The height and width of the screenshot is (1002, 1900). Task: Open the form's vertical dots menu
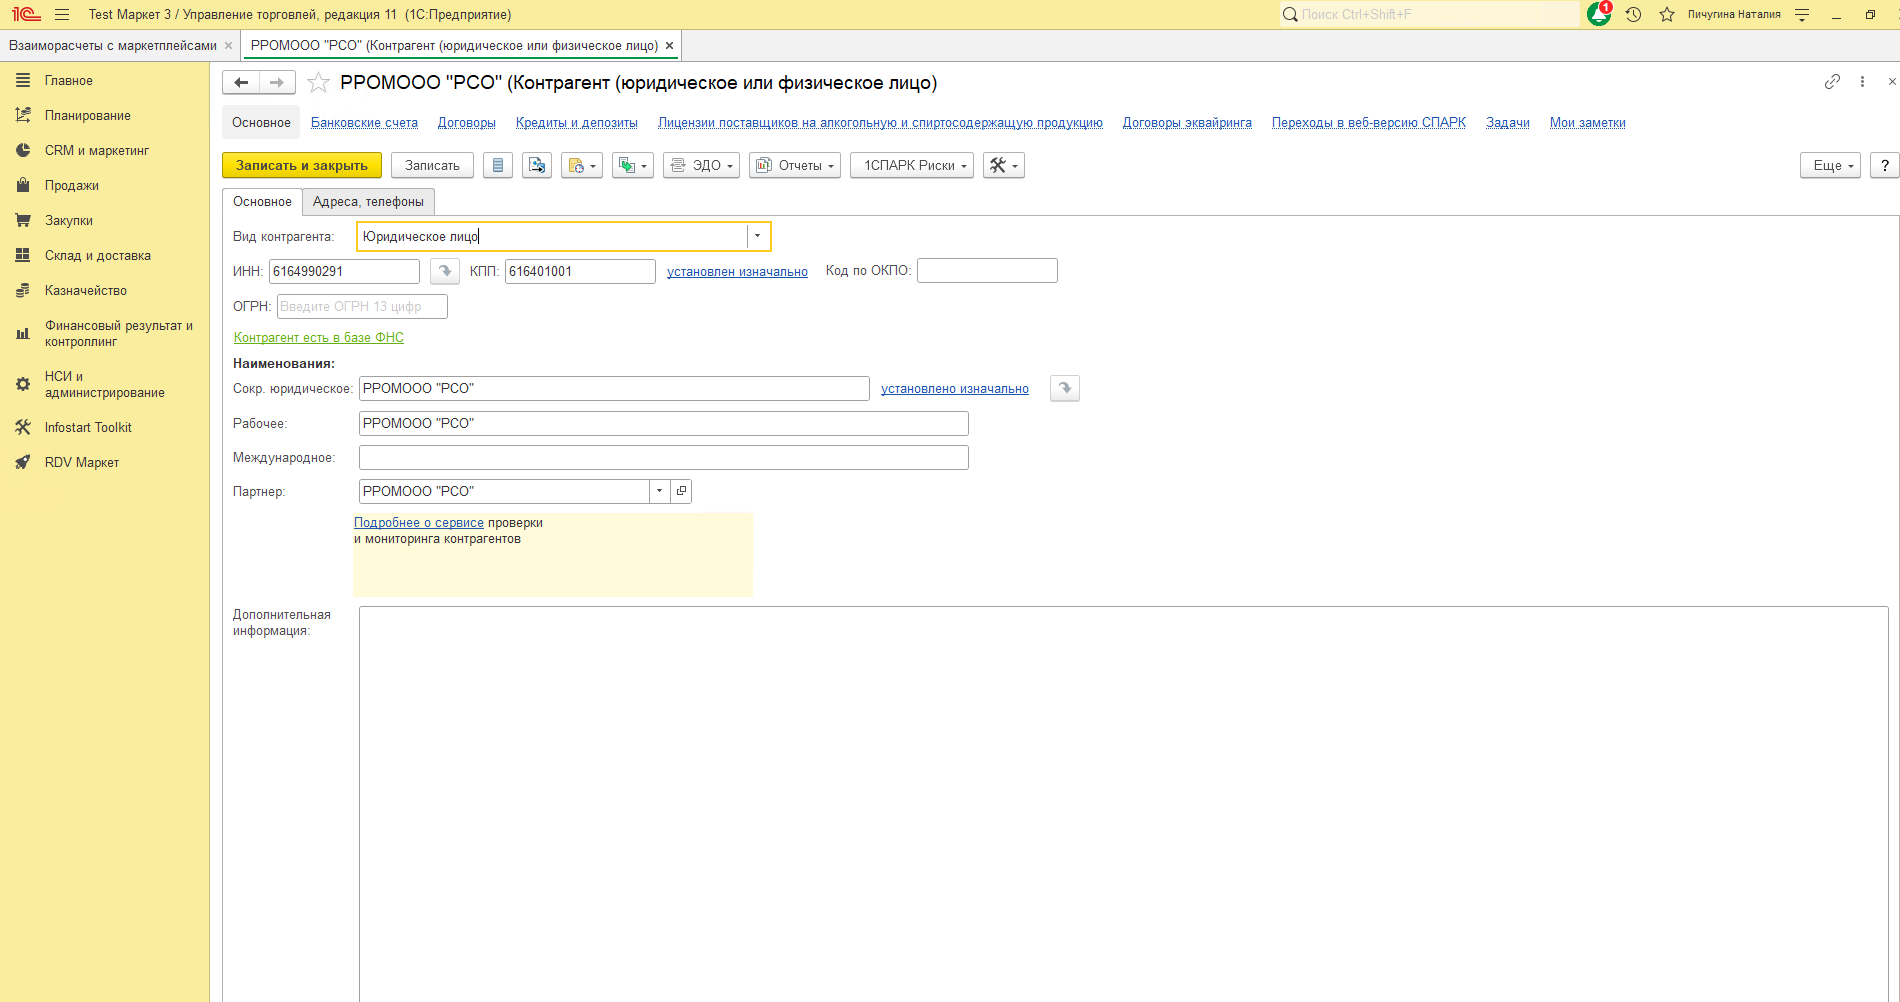(x=1862, y=82)
